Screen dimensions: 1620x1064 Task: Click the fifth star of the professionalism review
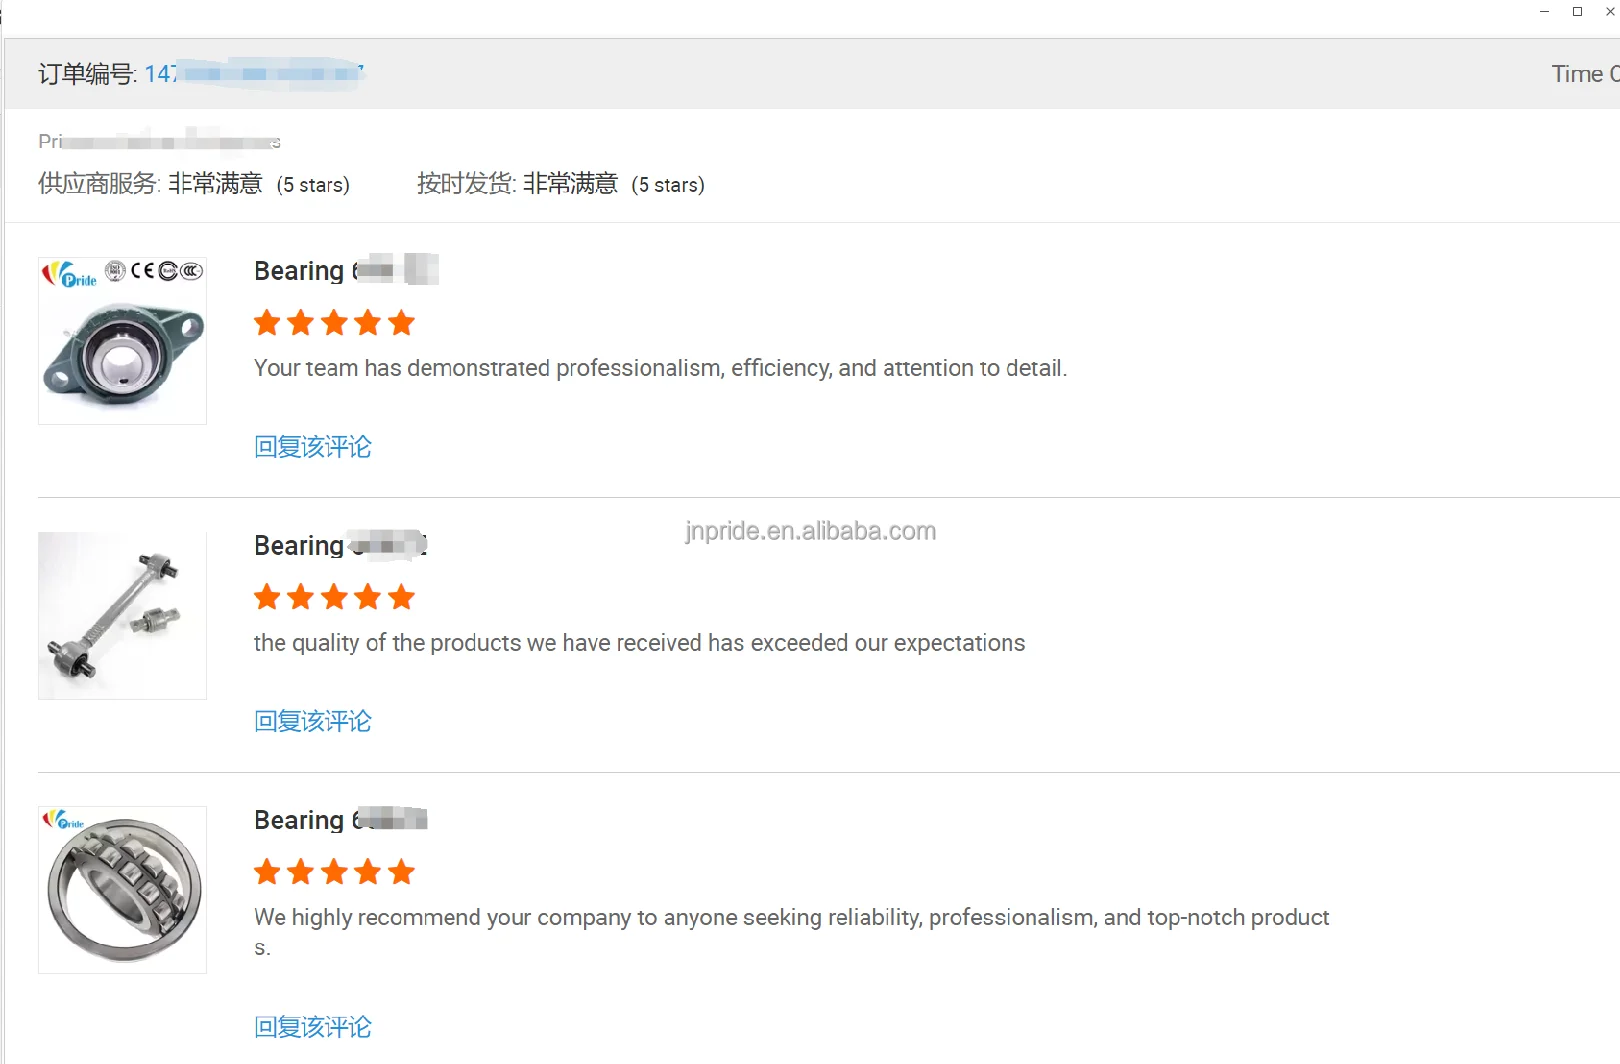[402, 323]
